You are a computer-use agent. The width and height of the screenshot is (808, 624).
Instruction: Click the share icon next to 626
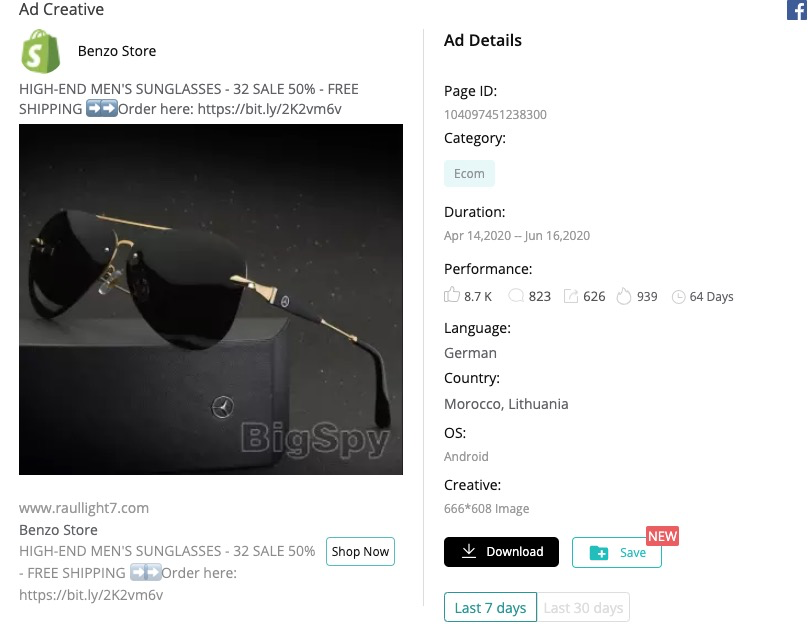coord(571,295)
